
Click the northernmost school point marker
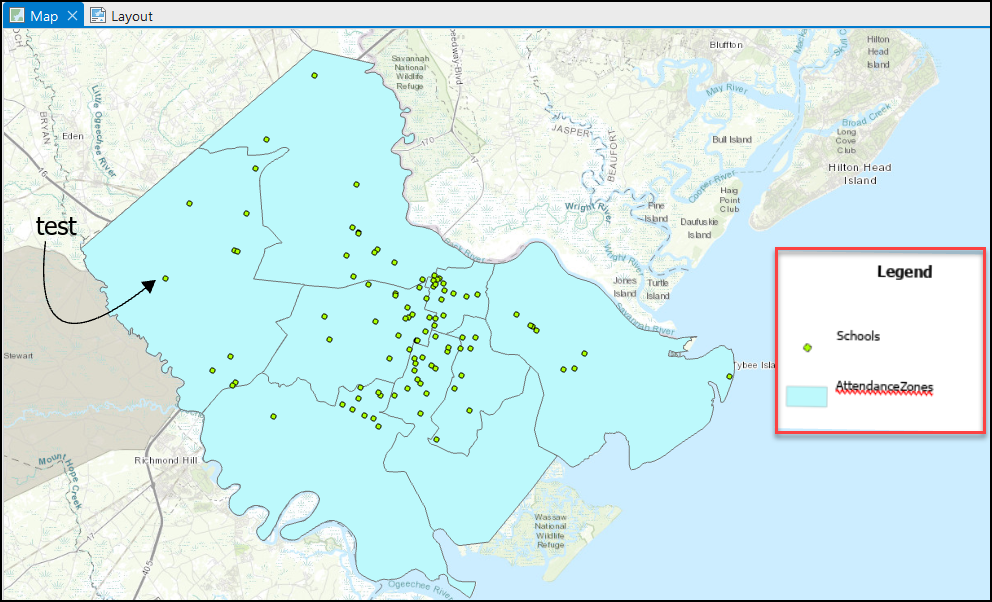(314, 75)
